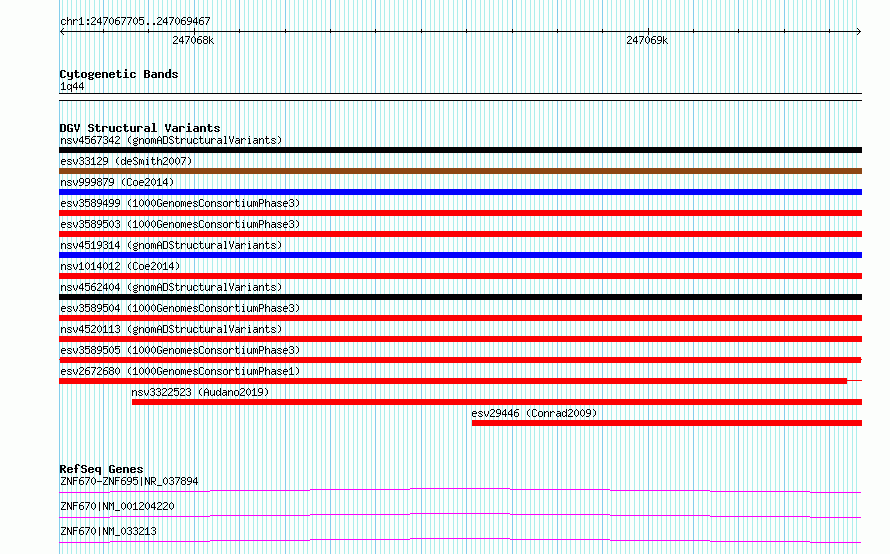Click nsv4520113 gnomAD variant label
The image size is (890, 554).
(x=171, y=329)
